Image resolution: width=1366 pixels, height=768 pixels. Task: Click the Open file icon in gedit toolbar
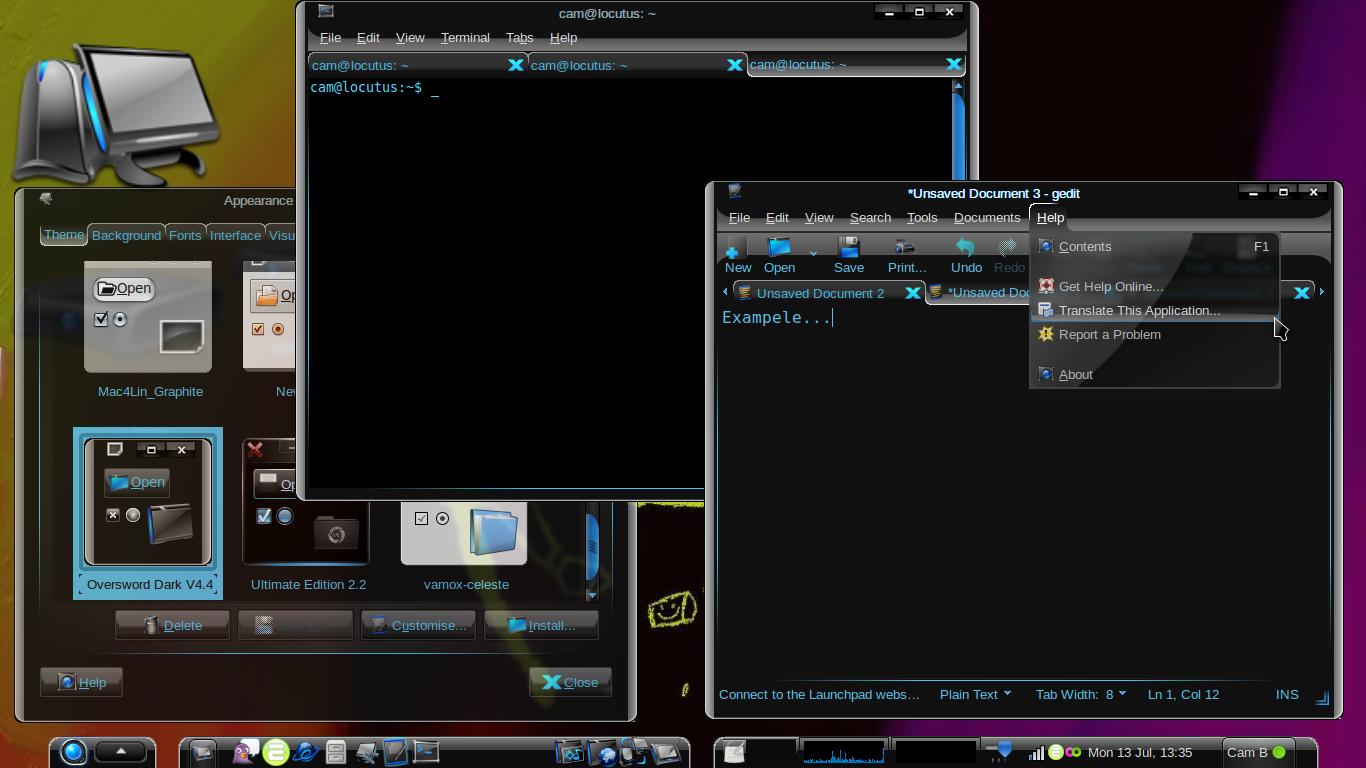(x=779, y=247)
